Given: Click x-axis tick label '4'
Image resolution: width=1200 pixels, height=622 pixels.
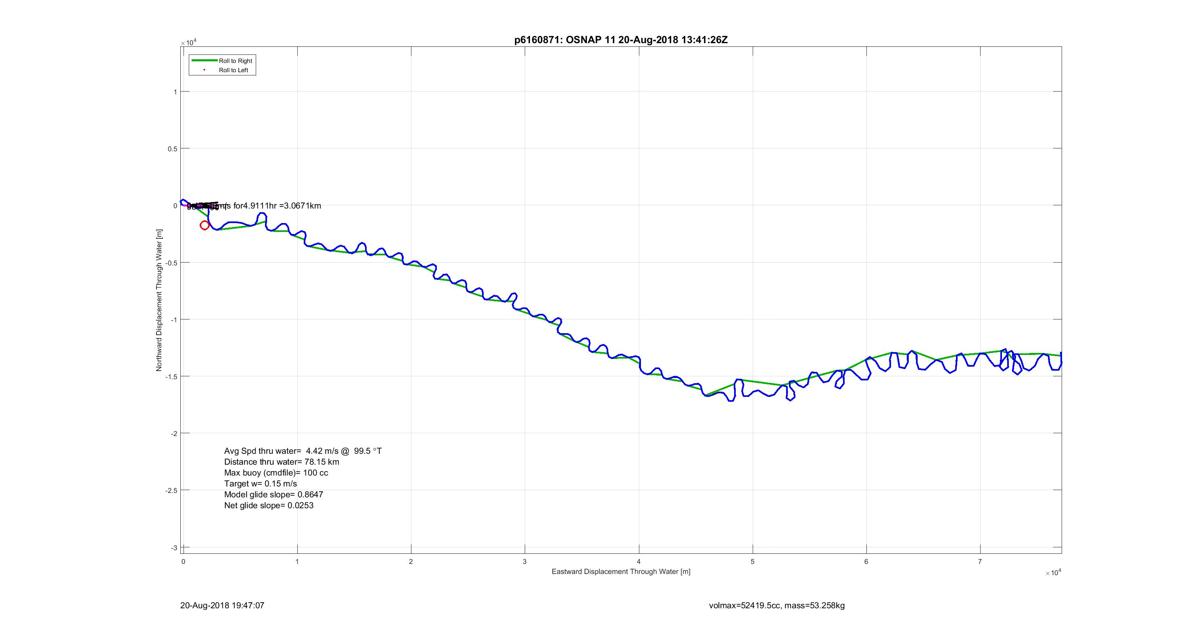Looking at the screenshot, I should (639, 561).
